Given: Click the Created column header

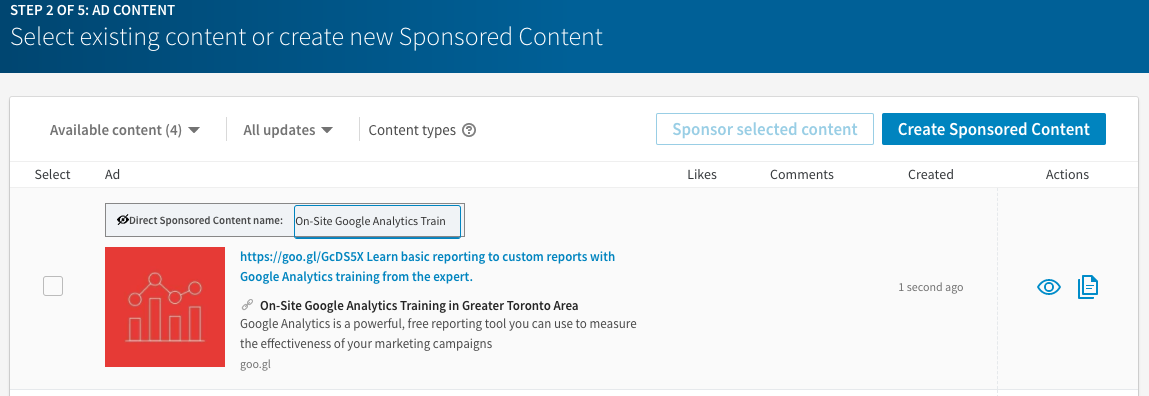Looking at the screenshot, I should 931,175.
